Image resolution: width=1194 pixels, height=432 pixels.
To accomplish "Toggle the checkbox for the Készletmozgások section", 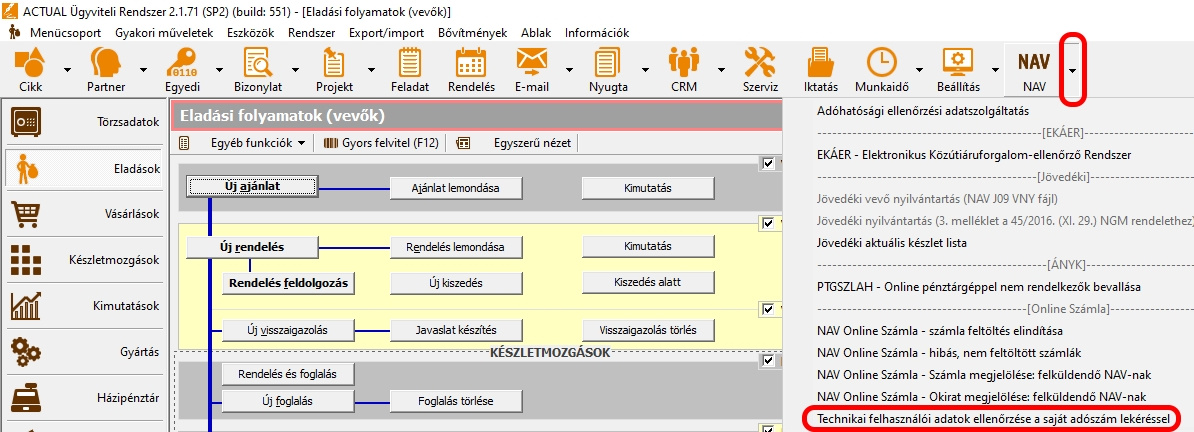I will pyautogui.click(x=767, y=360).
